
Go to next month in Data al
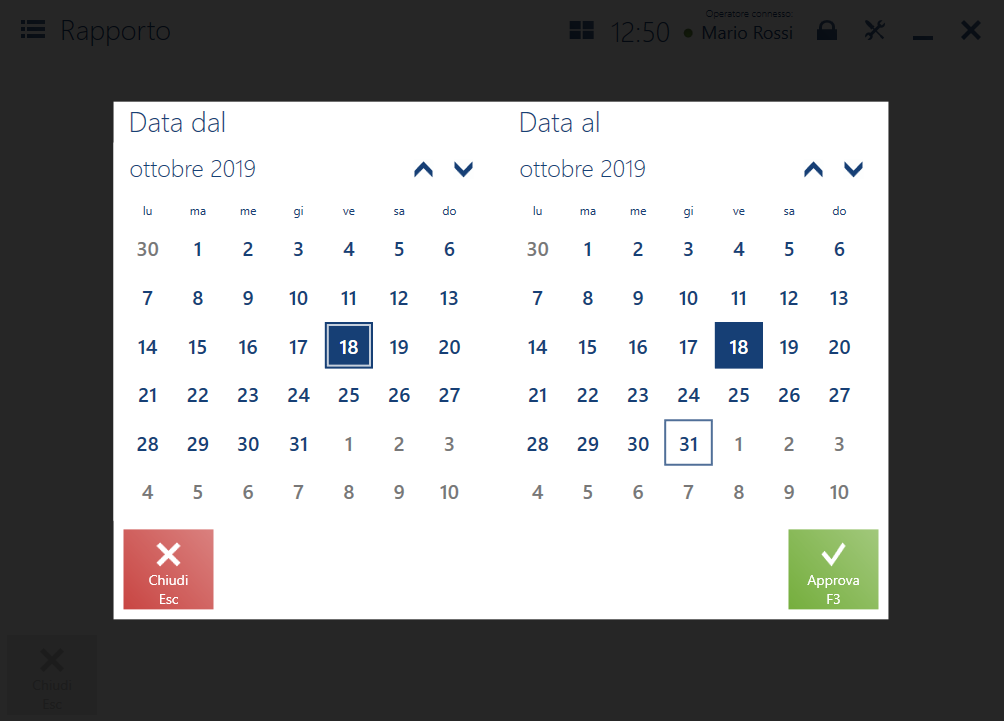(x=854, y=170)
